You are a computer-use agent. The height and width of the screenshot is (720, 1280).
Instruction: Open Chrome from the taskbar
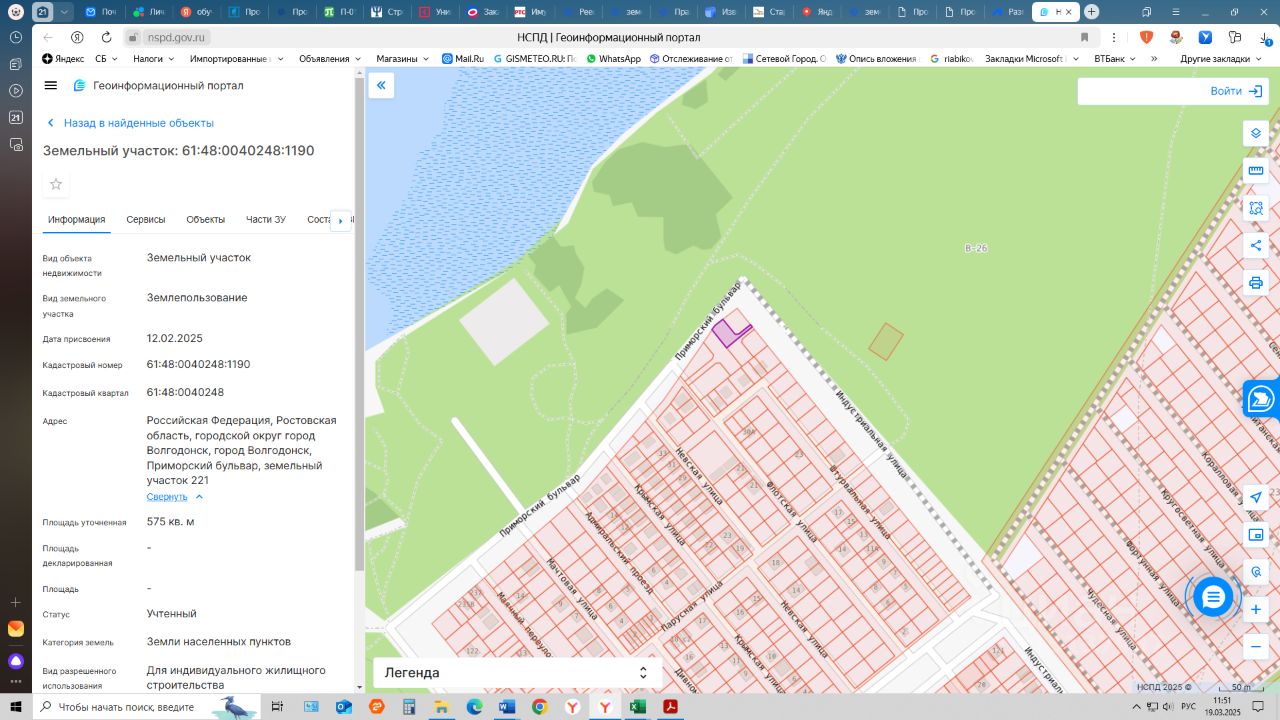[539, 707]
